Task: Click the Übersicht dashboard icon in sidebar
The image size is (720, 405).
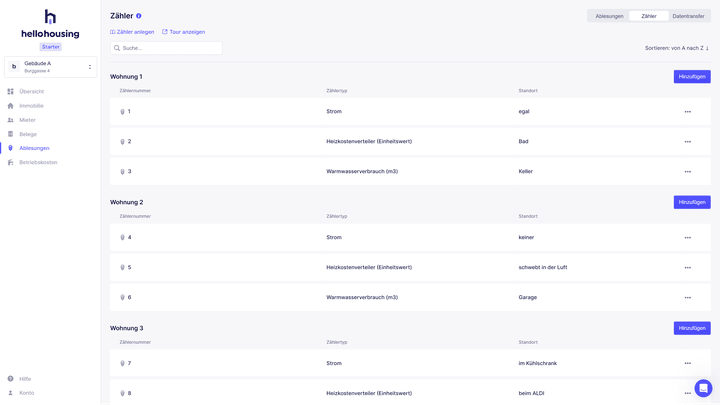Action: pos(11,92)
